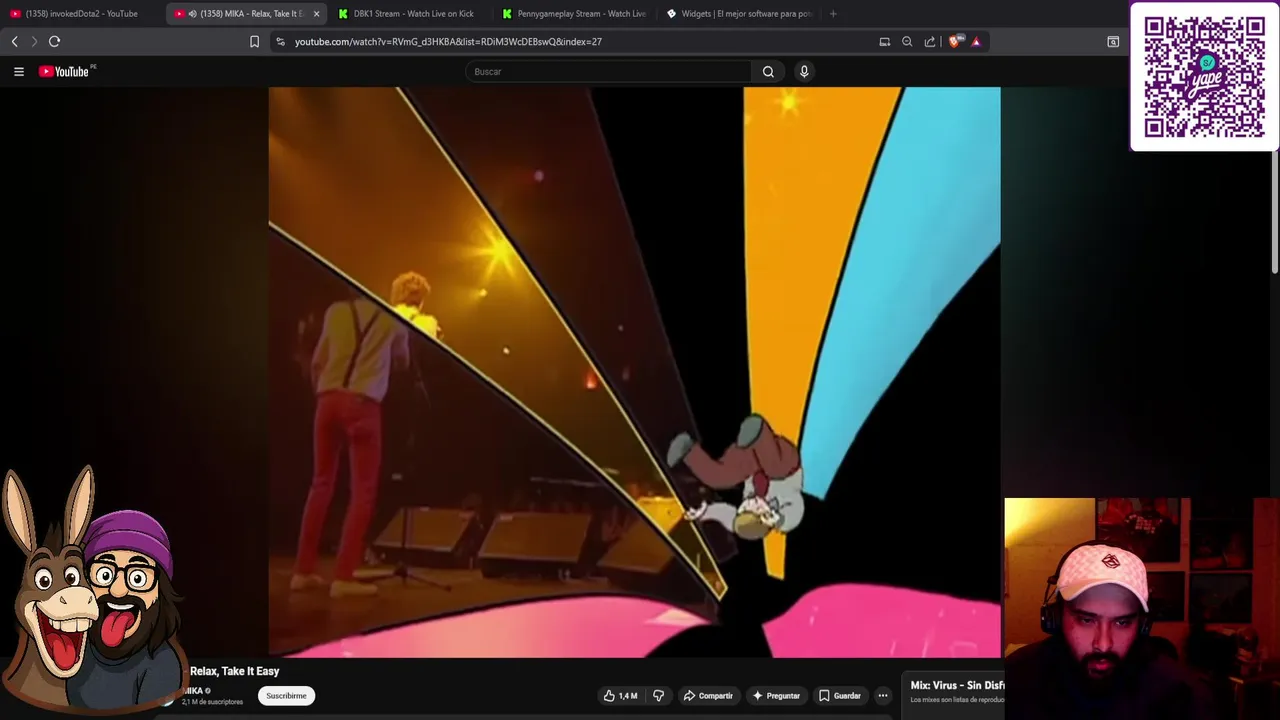Open the Brave Shields lion icon
This screenshot has width=1280, height=720.
click(954, 42)
